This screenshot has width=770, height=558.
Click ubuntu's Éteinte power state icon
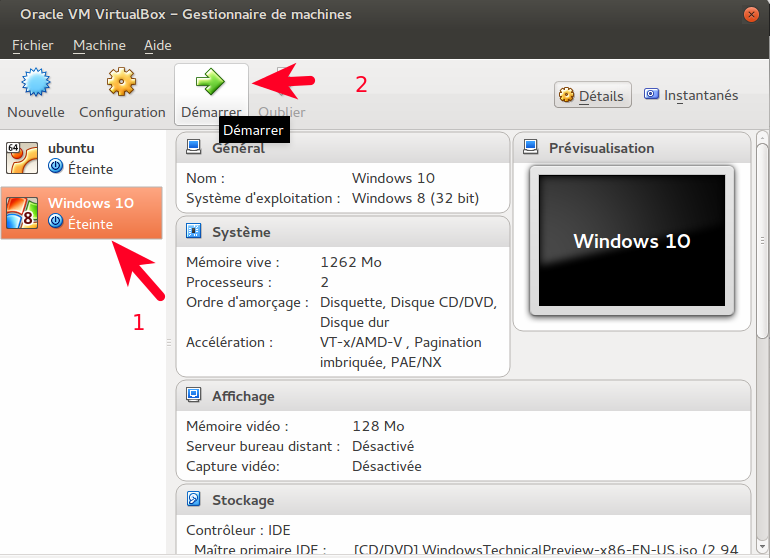point(55,167)
